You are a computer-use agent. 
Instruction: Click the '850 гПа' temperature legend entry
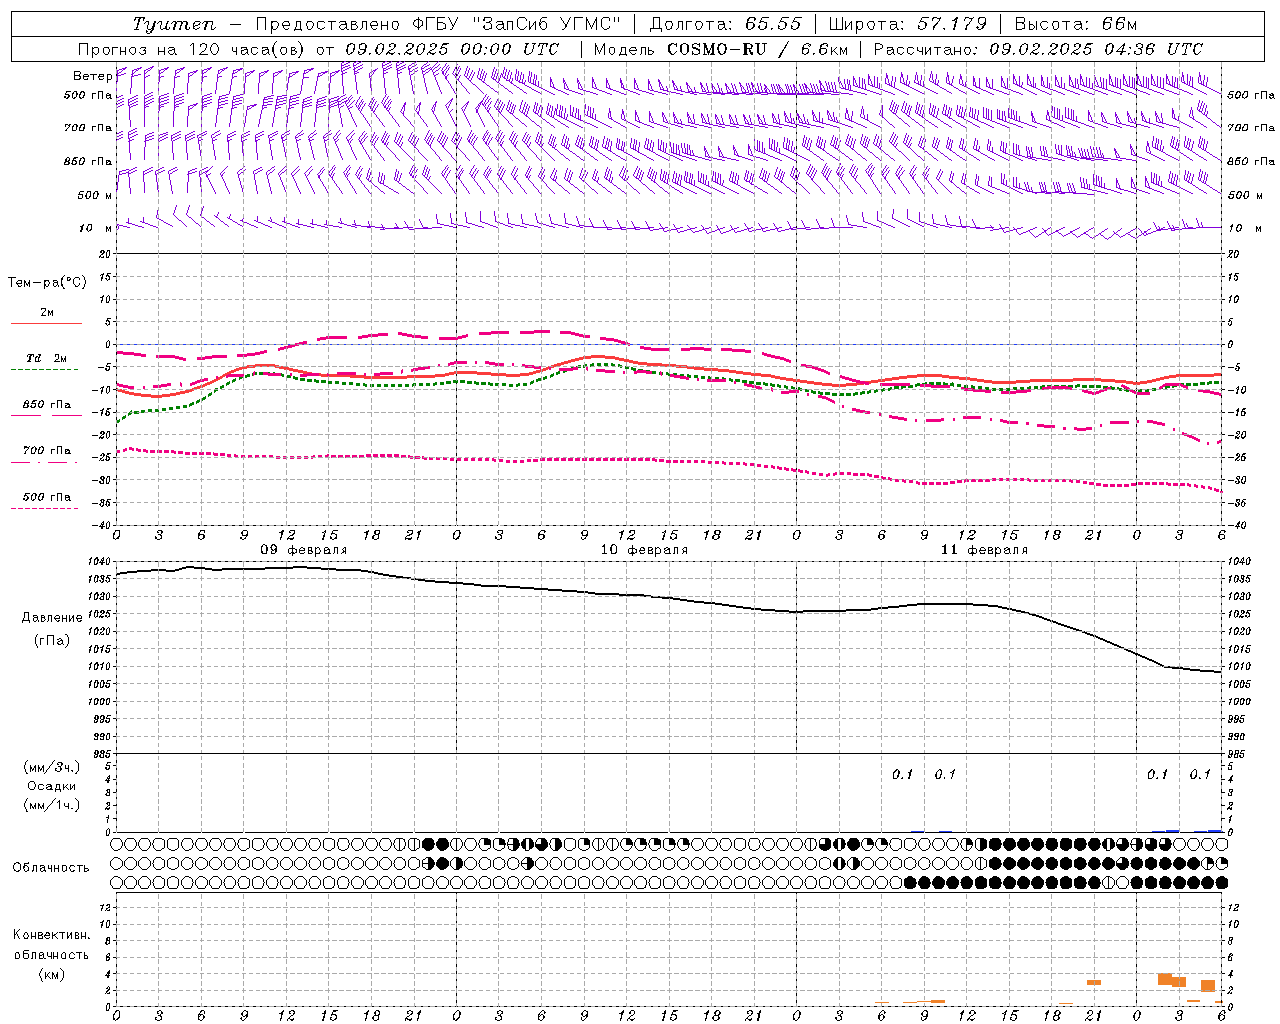[x=46, y=405]
